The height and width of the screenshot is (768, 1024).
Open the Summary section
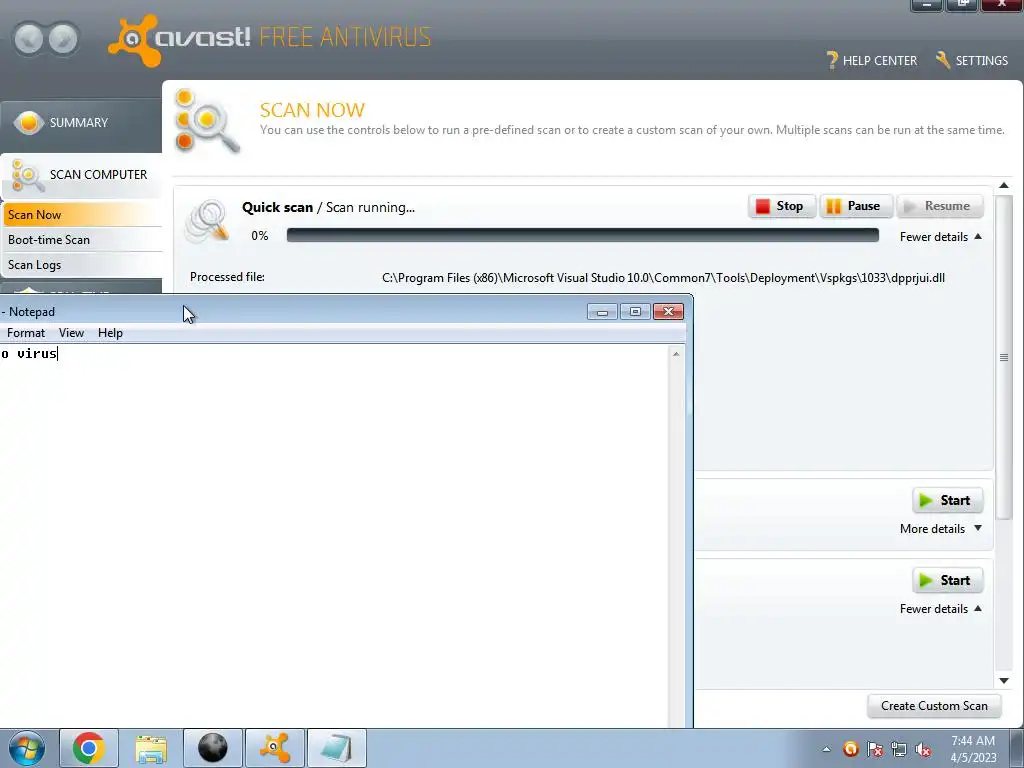81,123
